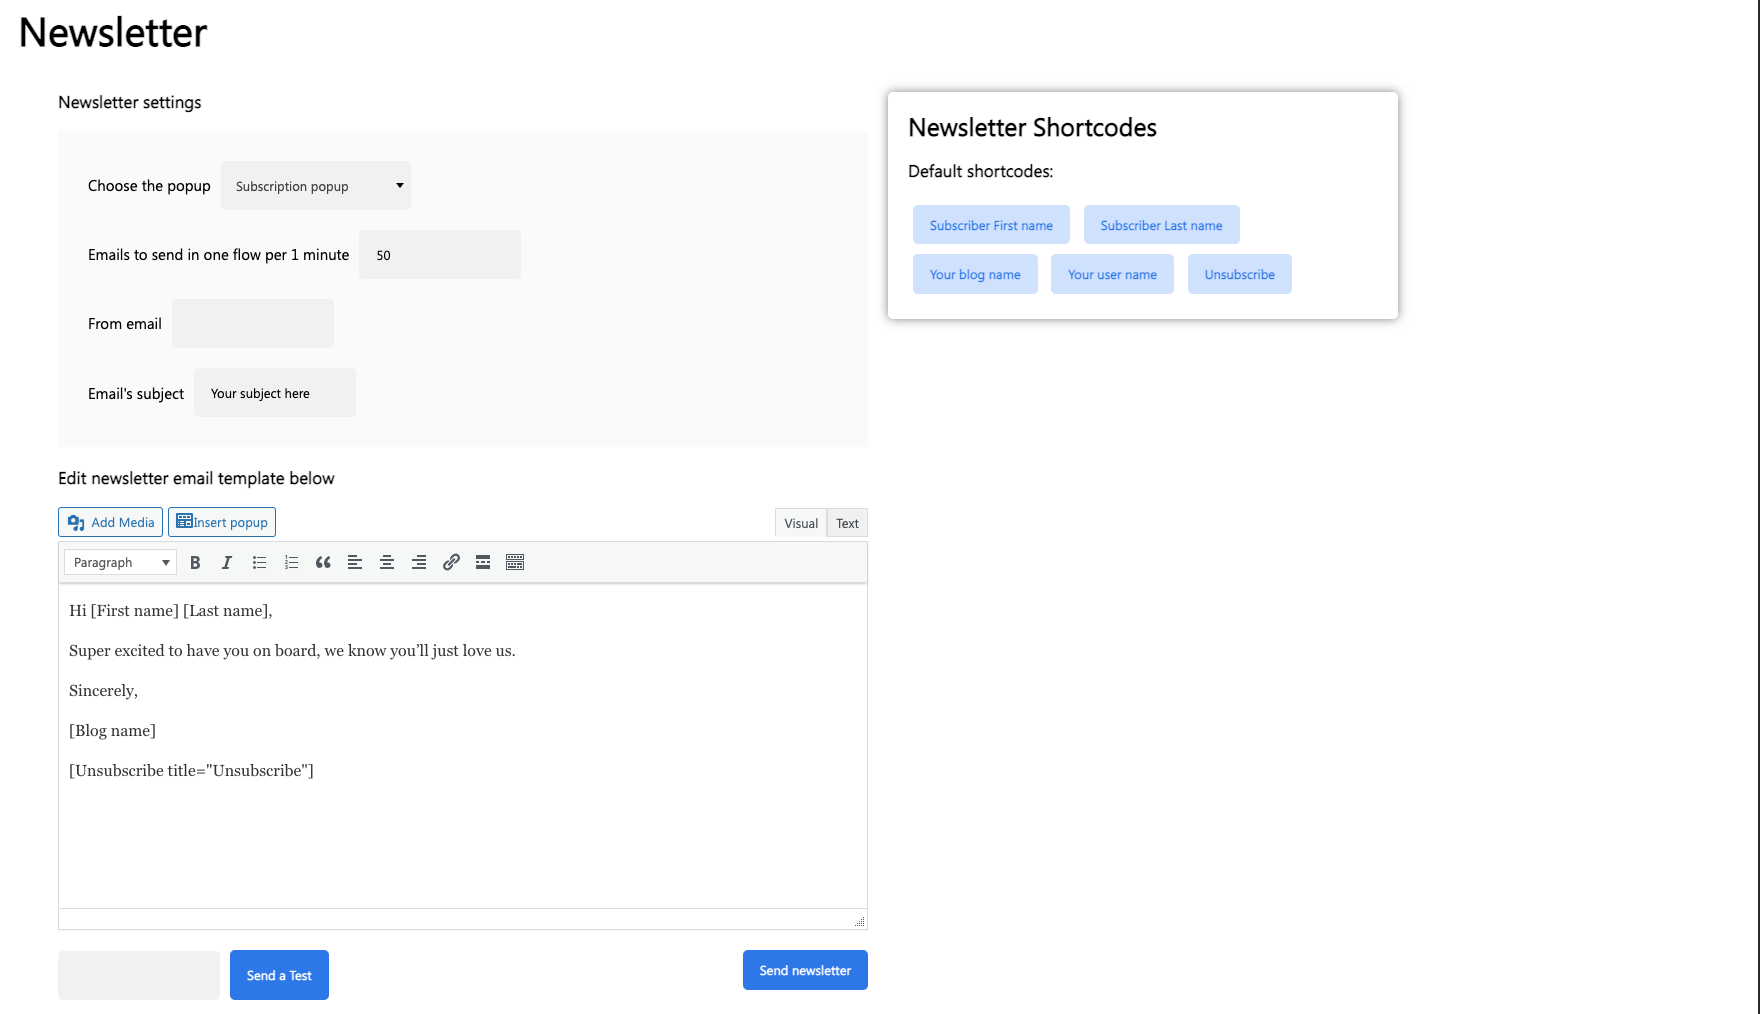Center align the text
Screen dimensions: 1760x1014
[387, 563]
